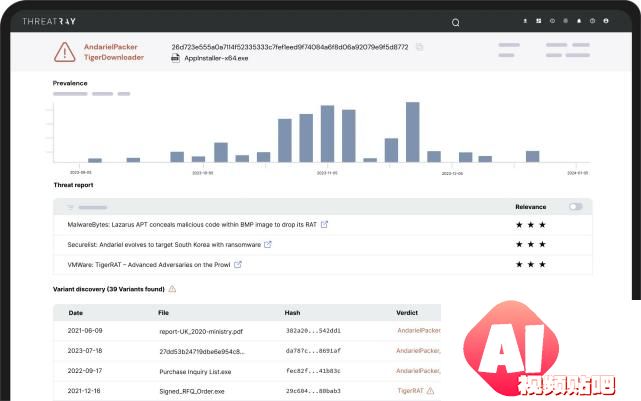Screen dimensions: 641x401
Task: Click the AndarielPacker family label in header
Action: pyautogui.click(x=111, y=47)
